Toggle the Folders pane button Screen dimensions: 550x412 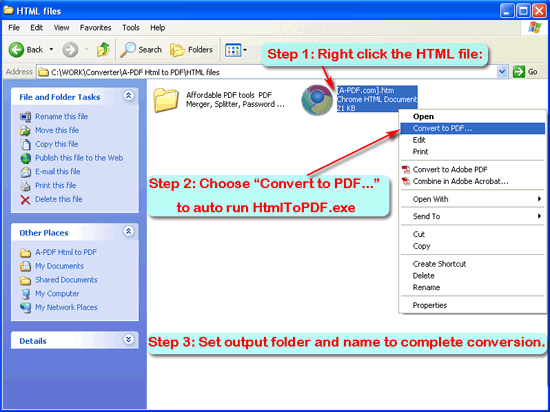point(192,50)
